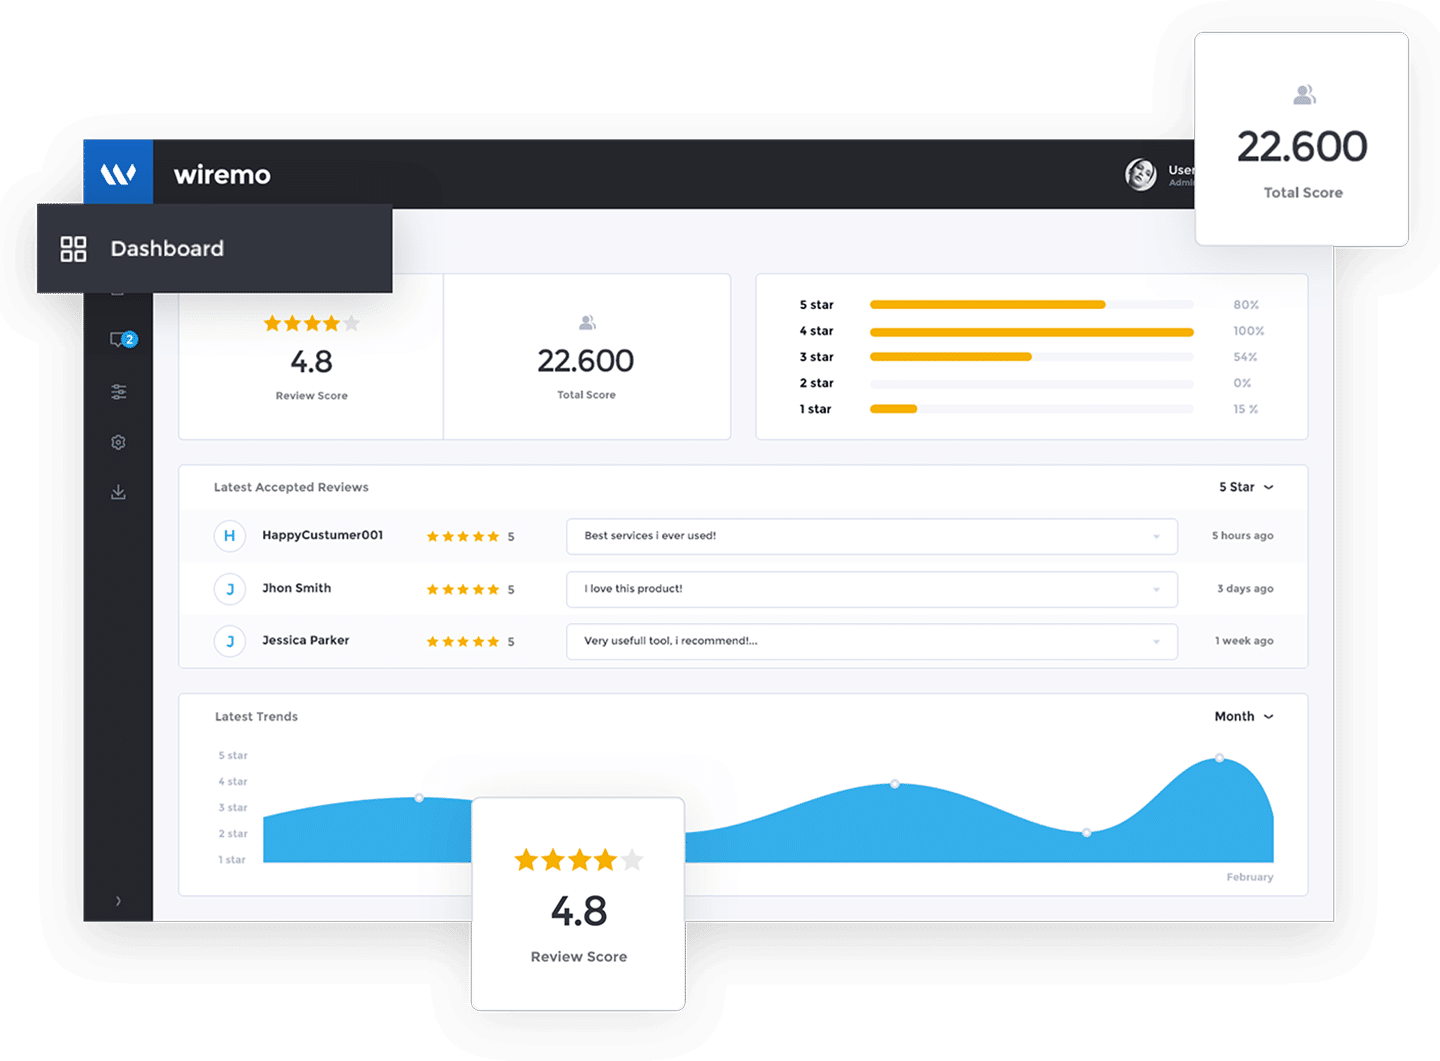Viewport: 1440px width, 1061px height.
Task: Click HappyCustumer001 avatar circle
Action: click(229, 536)
